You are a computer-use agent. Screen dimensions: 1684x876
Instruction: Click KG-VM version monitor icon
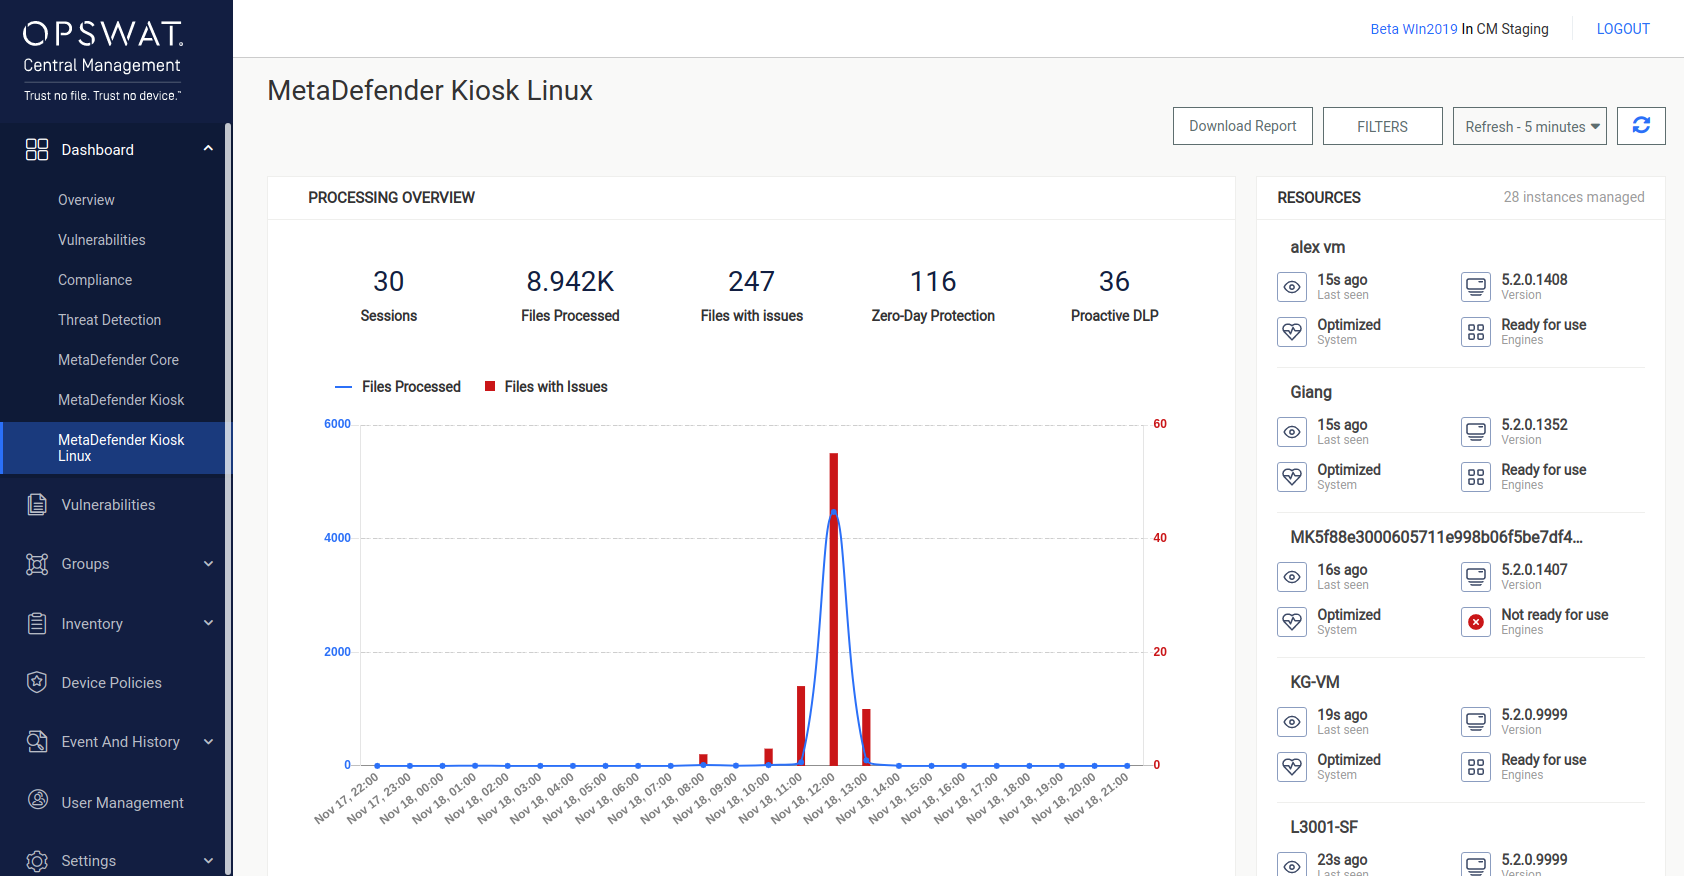coord(1476,722)
